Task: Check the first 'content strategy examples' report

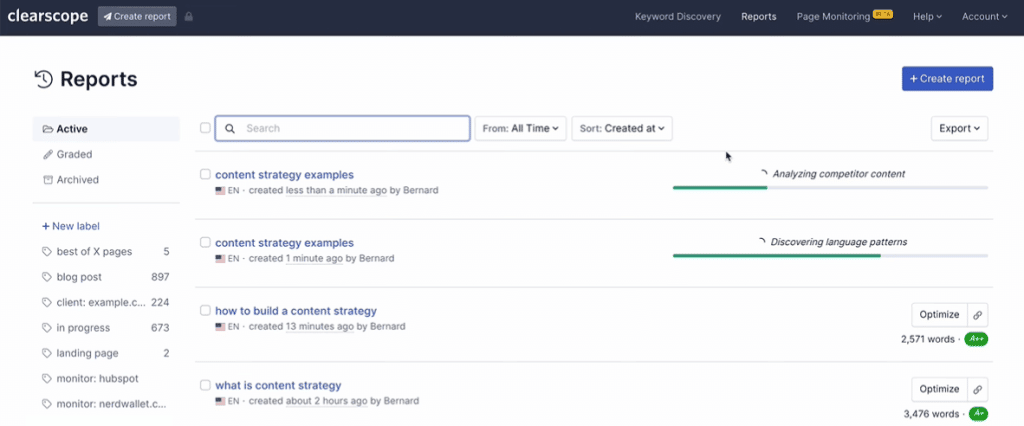Action: pyautogui.click(x=205, y=174)
